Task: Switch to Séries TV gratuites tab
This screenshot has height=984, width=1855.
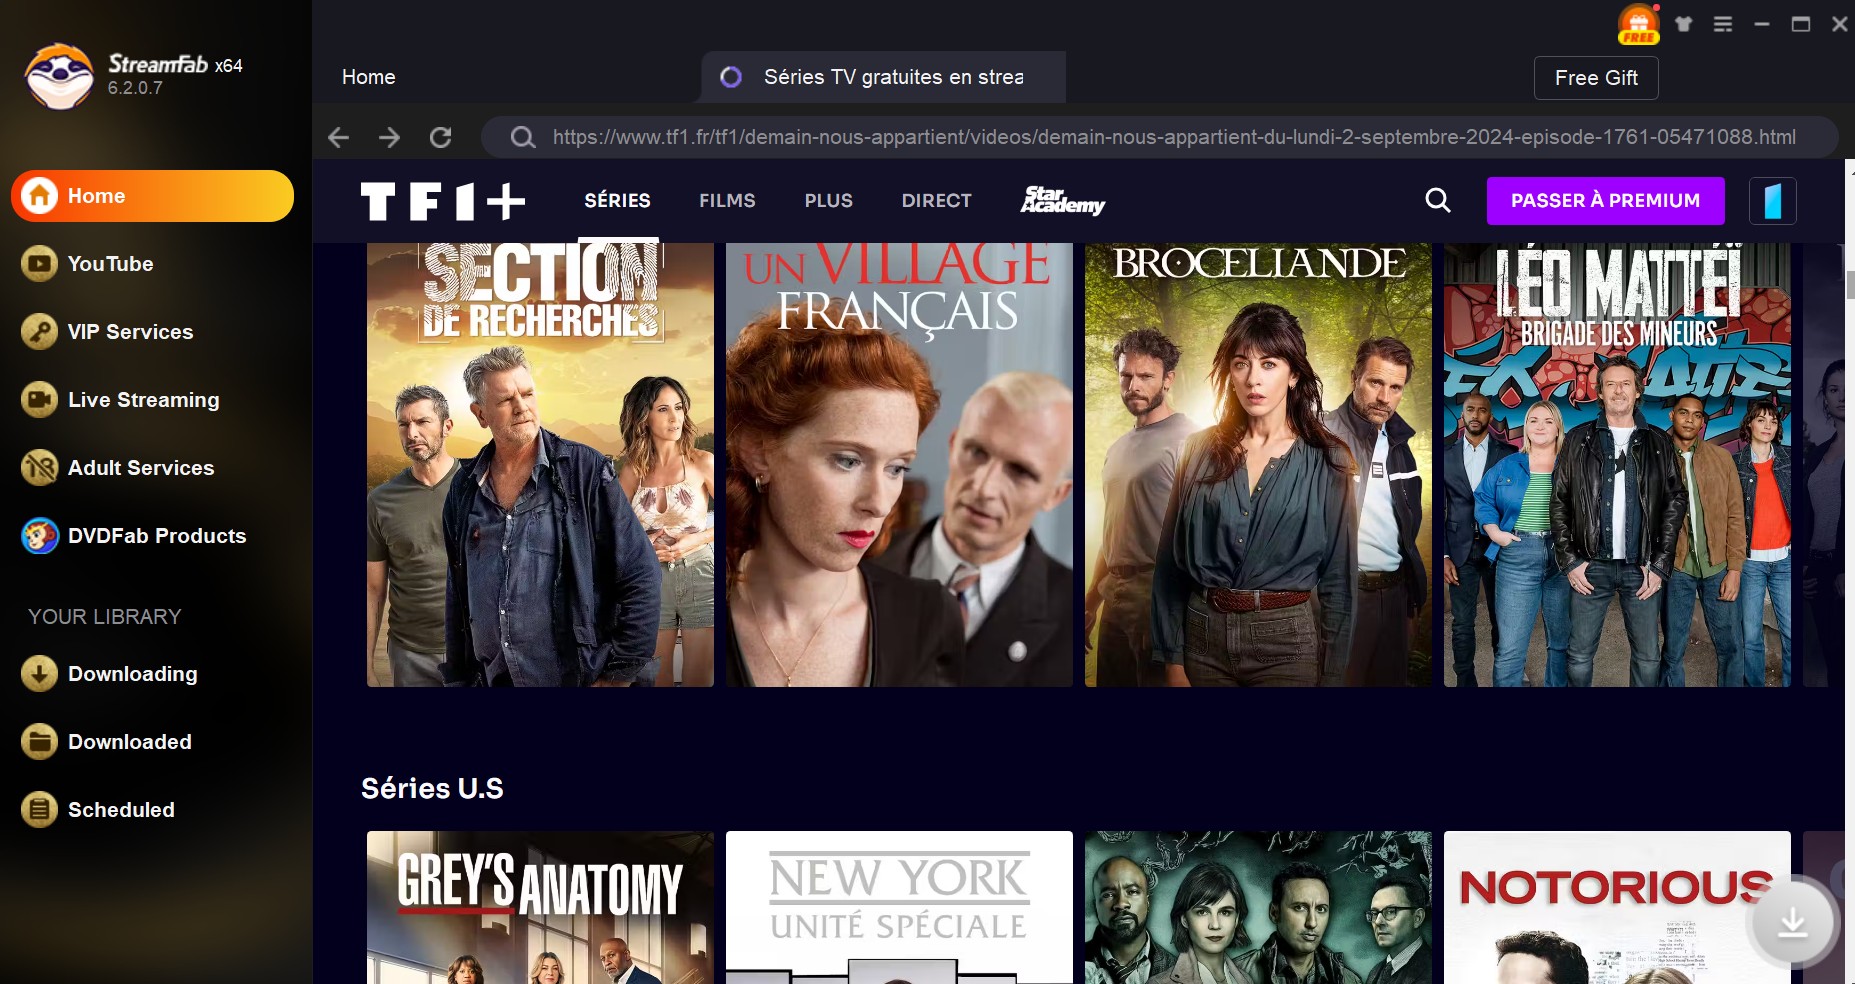Action: pos(884,77)
